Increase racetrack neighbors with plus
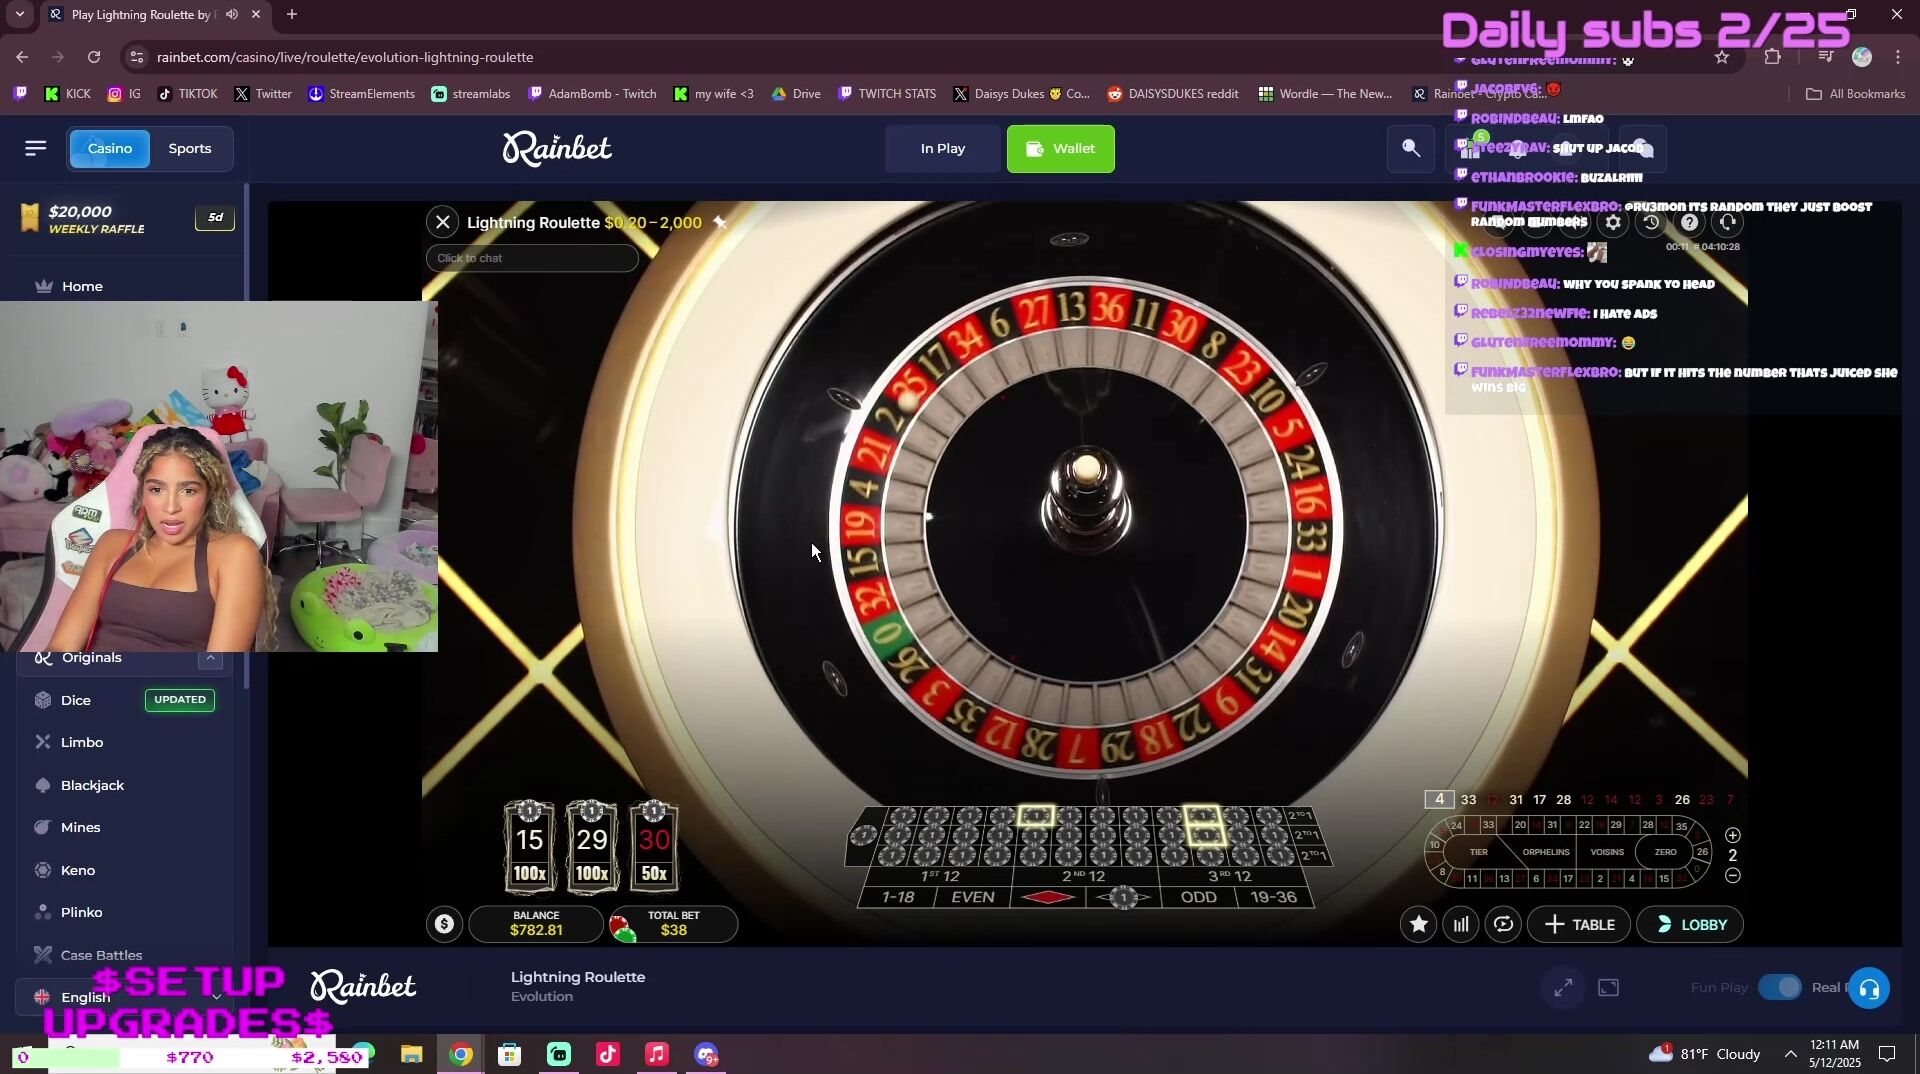This screenshot has width=1920, height=1074. click(1733, 835)
